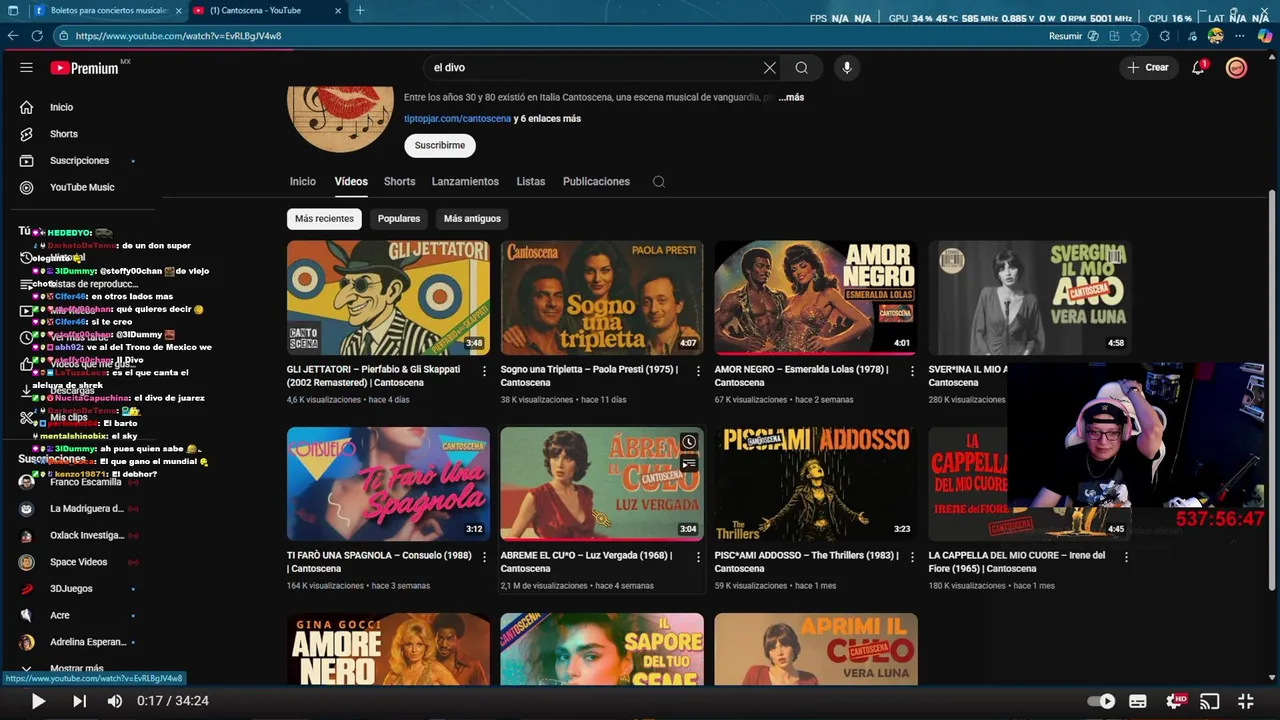Viewport: 1280px width, 720px height.
Task: Open options for TI FARÒ UNA SPAGNOLA video
Action: coord(485,557)
